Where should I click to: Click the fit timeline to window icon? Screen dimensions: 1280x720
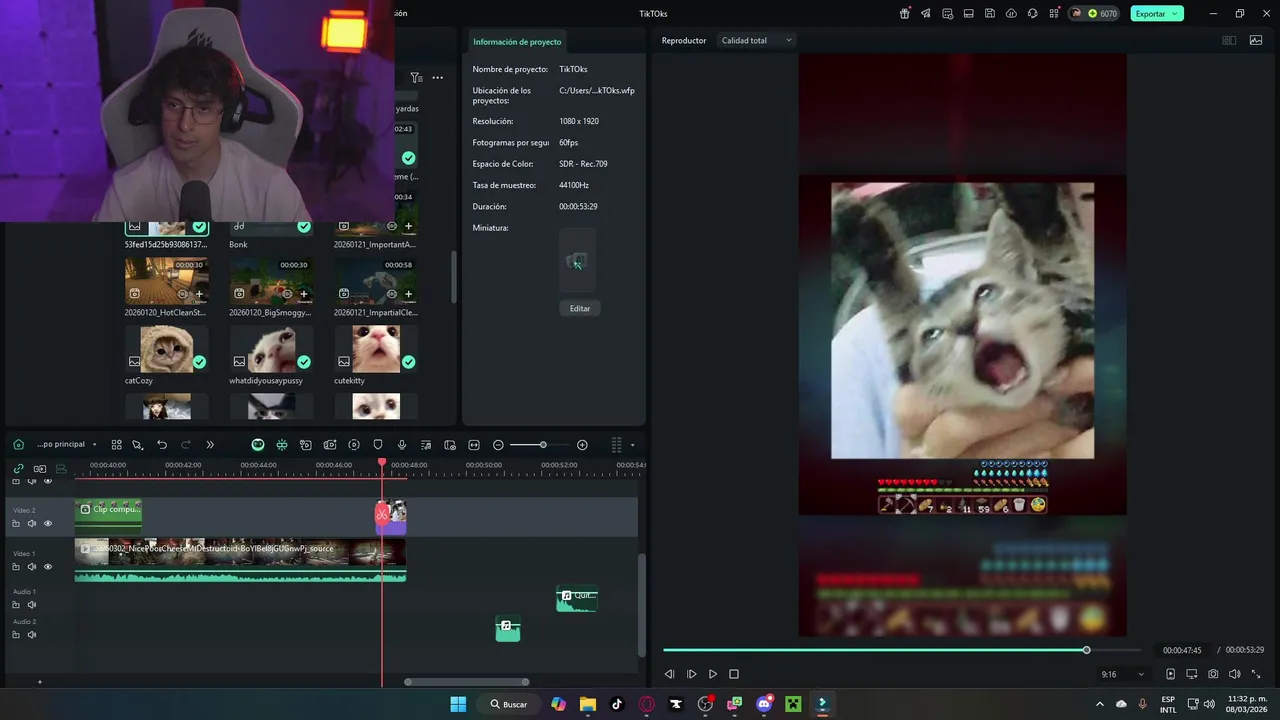[x=474, y=445]
